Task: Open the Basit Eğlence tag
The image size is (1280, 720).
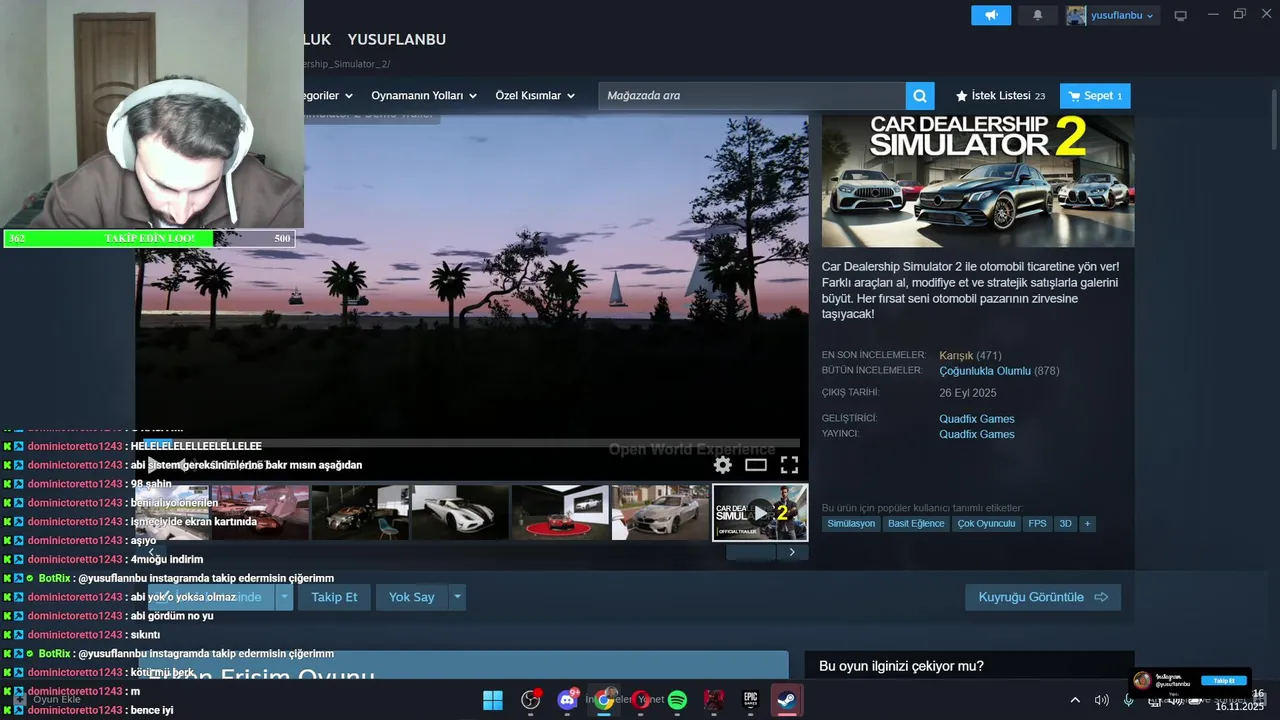Action: coord(916,524)
